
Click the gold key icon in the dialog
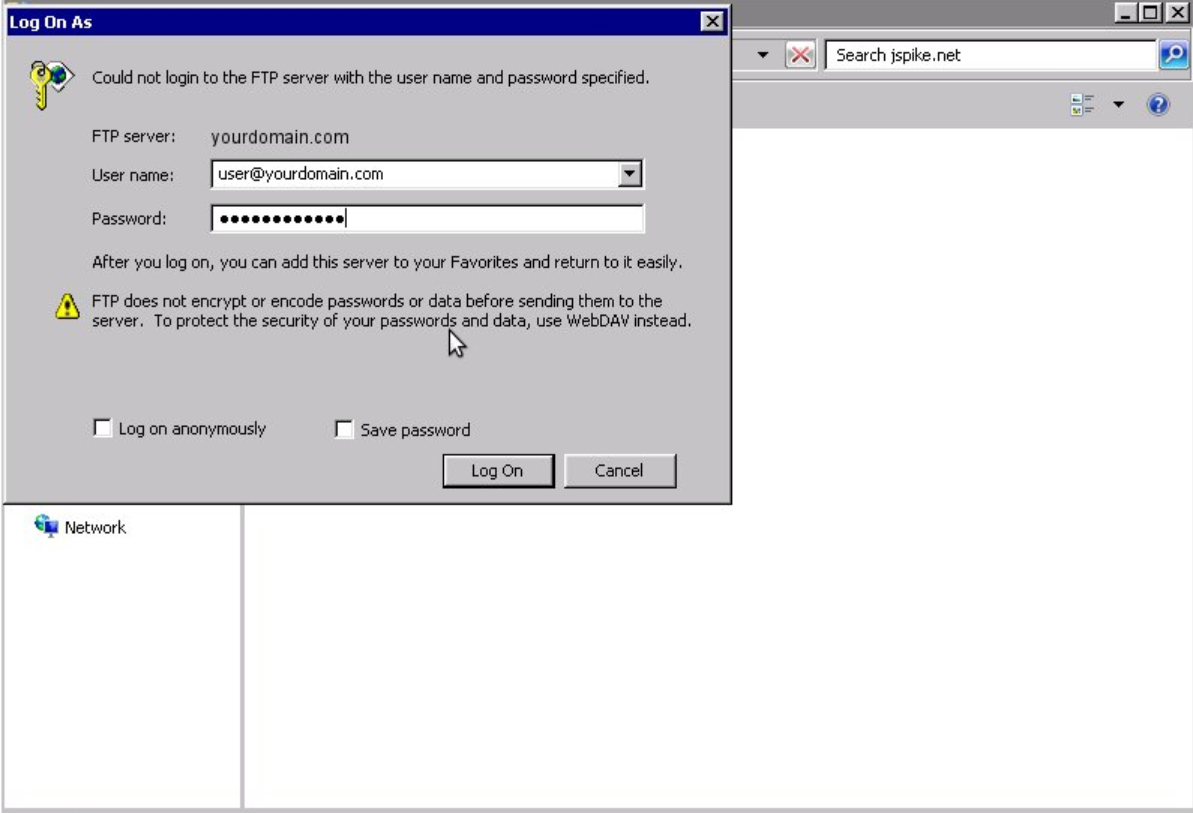(42, 73)
